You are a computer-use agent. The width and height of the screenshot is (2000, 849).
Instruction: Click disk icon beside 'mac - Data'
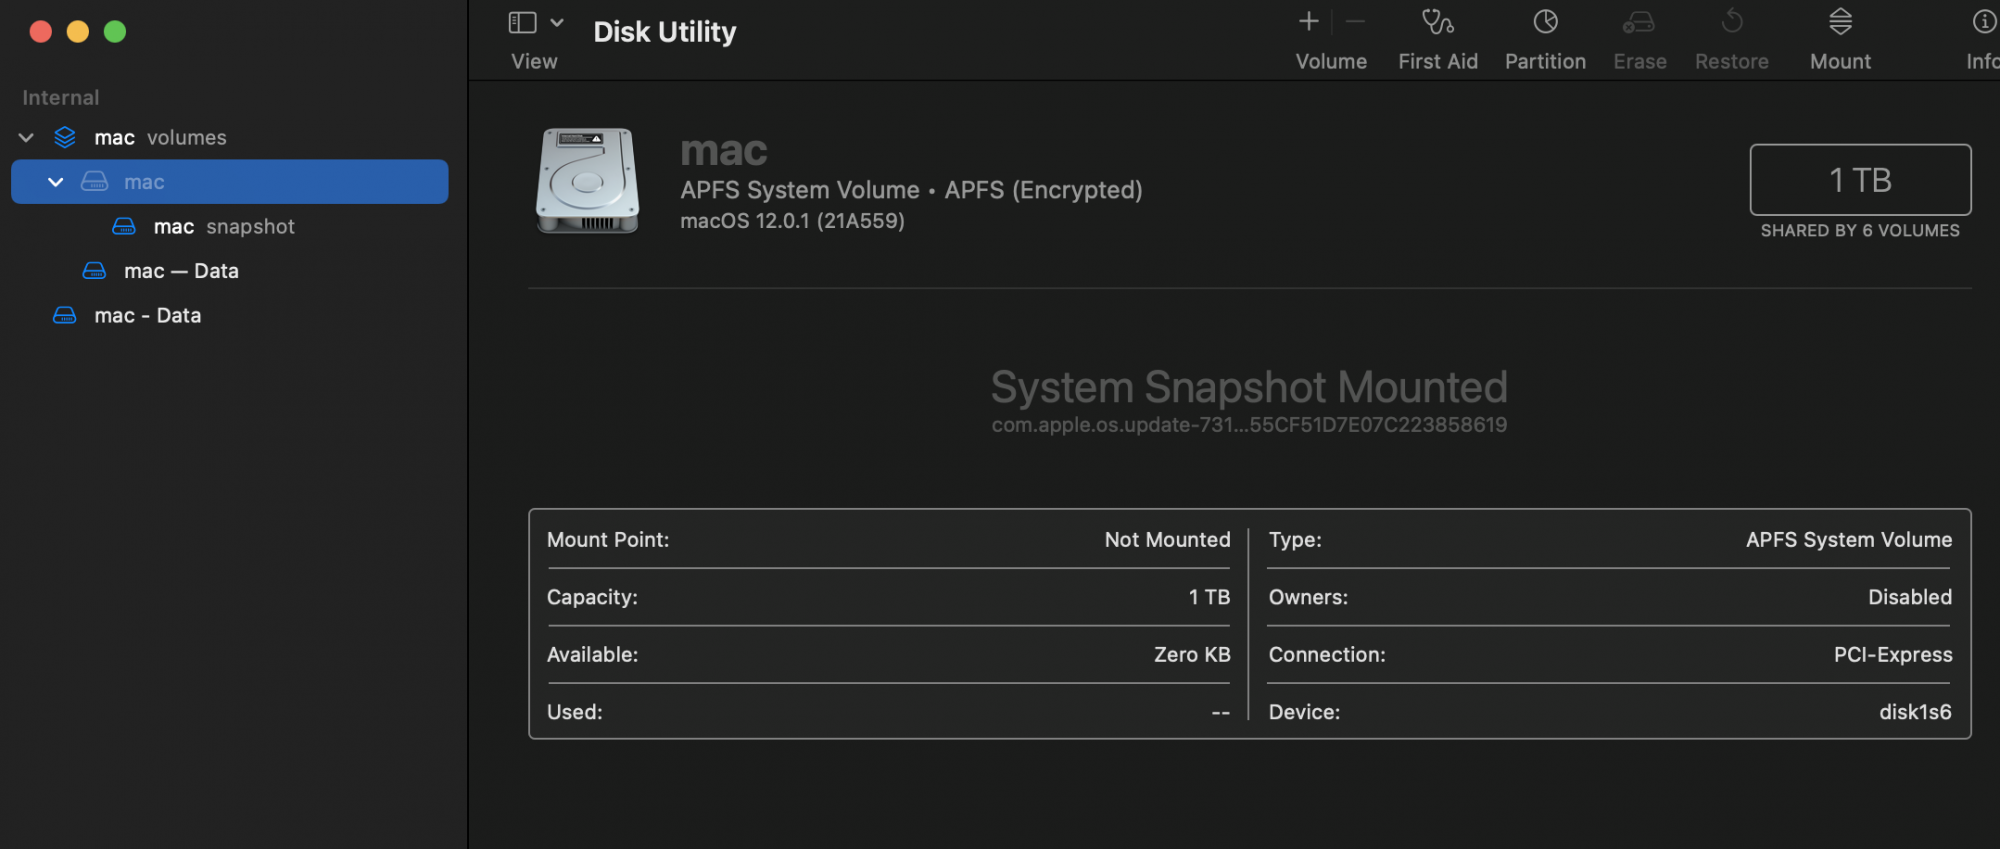pyautogui.click(x=65, y=316)
